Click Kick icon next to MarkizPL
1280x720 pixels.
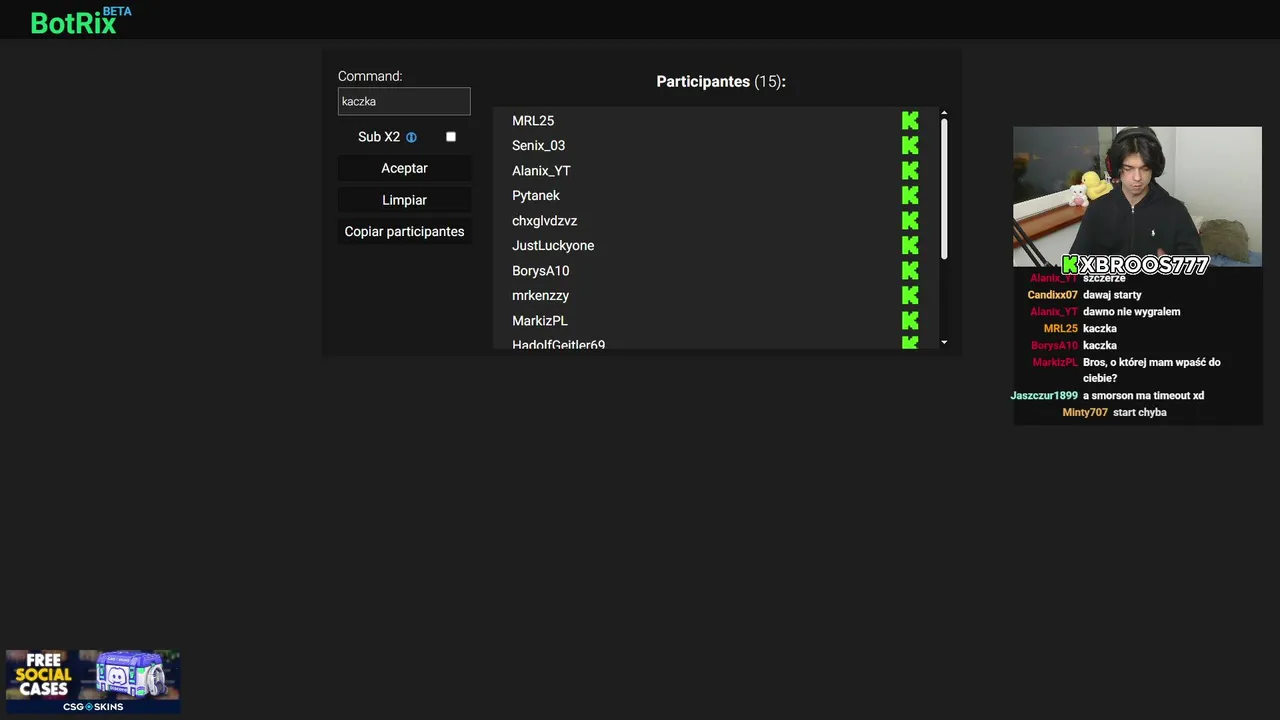coord(910,321)
